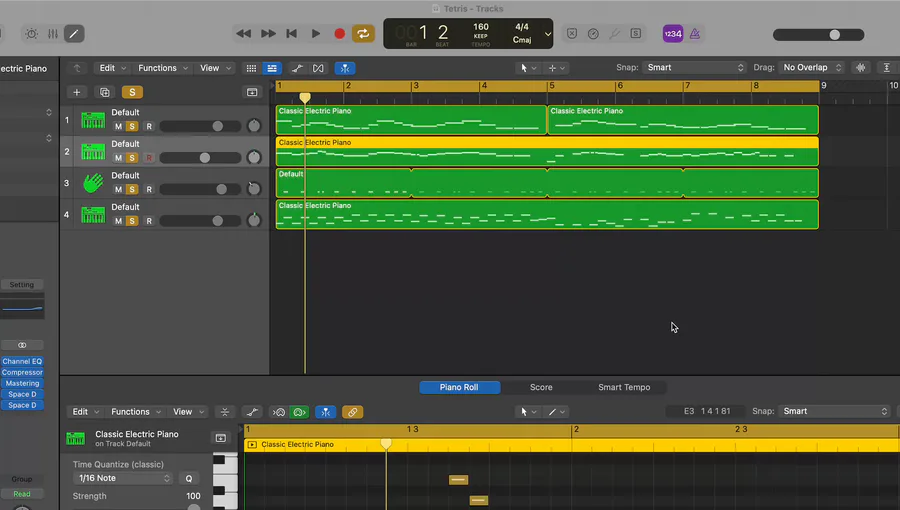The width and height of the screenshot is (900, 510).
Task: Click the Duplicate Track icon
Action: pyautogui.click(x=104, y=92)
